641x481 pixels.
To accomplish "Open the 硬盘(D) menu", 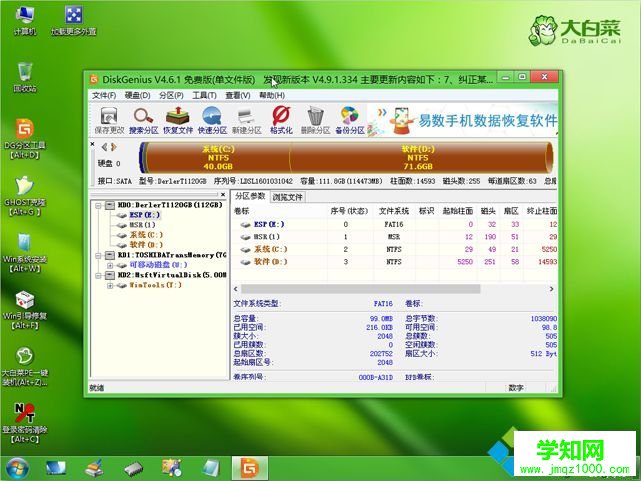I will pyautogui.click(x=137, y=95).
